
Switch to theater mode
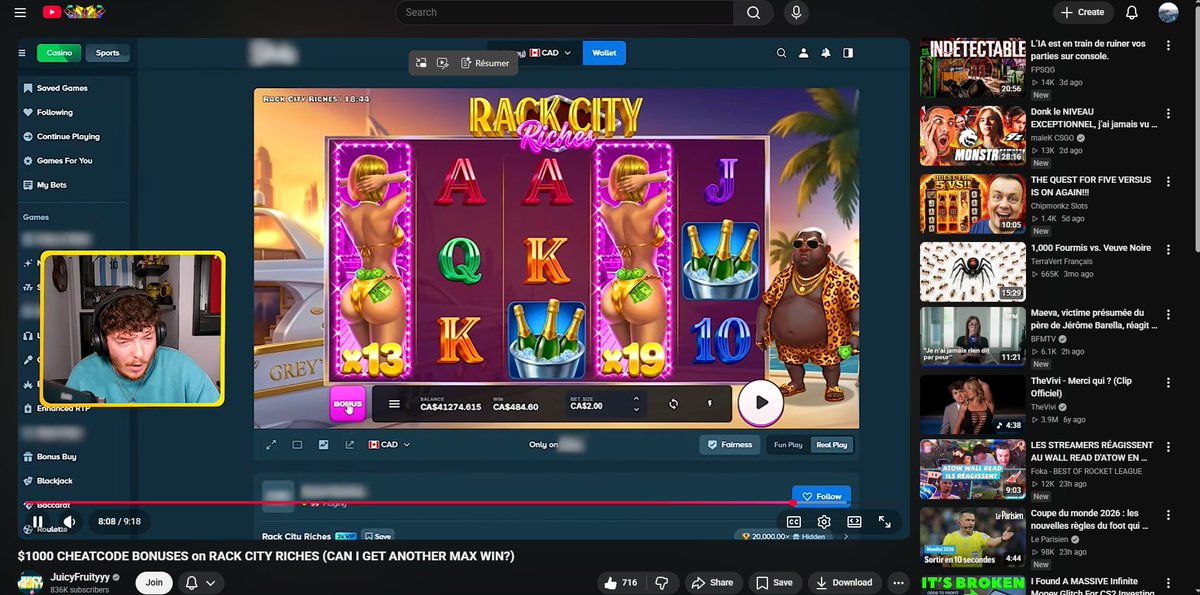854,522
